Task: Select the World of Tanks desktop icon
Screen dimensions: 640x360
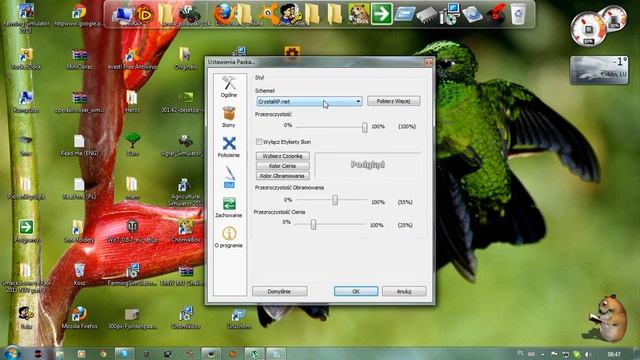Action: (x=132, y=232)
